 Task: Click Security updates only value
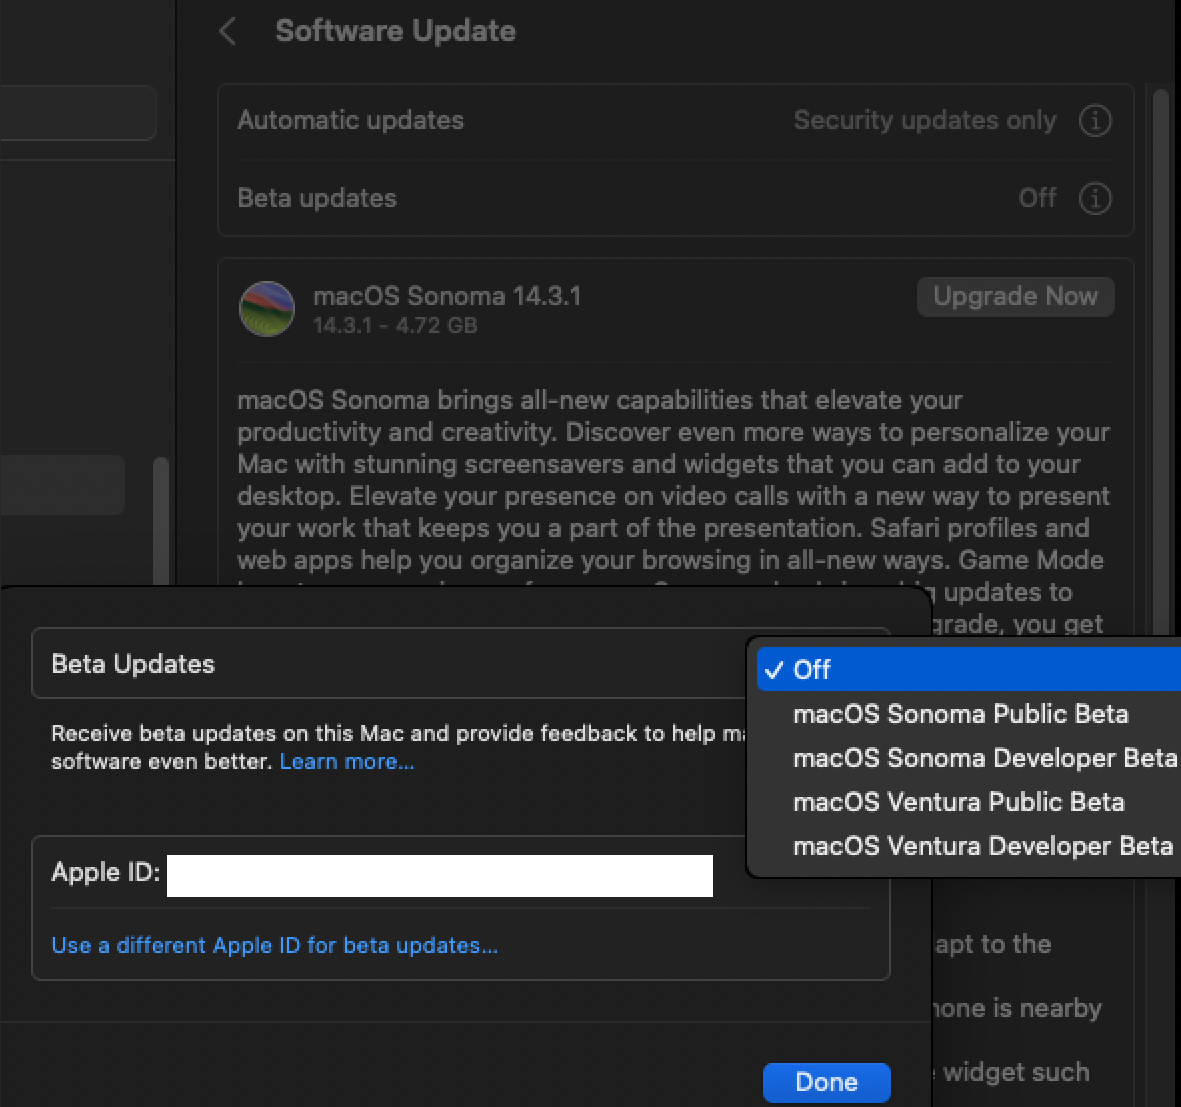coord(924,121)
